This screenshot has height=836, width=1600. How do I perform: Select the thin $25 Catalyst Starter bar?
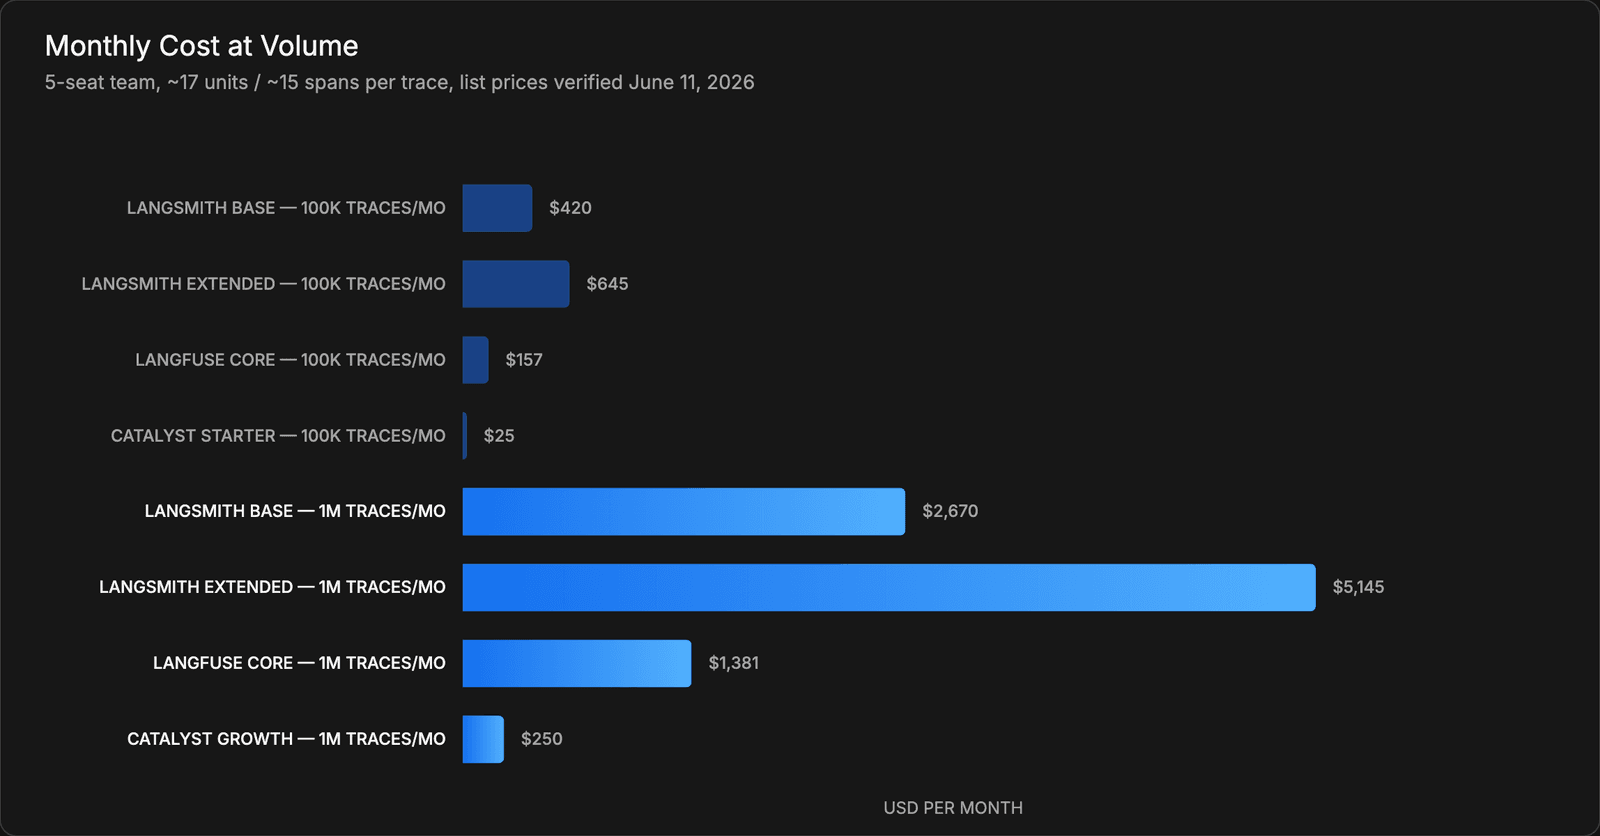(x=465, y=436)
